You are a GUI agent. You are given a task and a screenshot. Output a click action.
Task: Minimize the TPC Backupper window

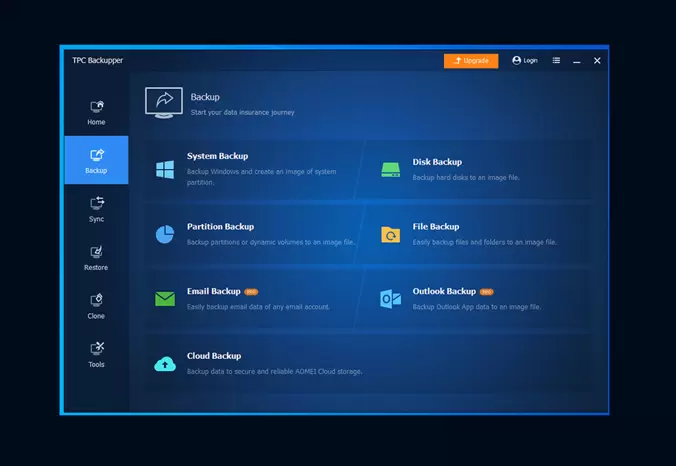click(x=577, y=61)
